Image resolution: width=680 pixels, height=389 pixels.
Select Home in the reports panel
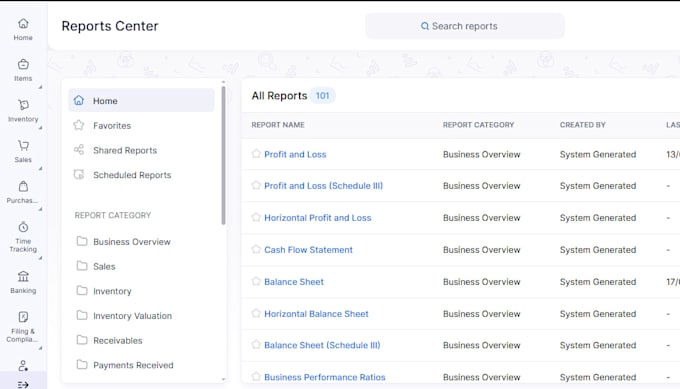(x=141, y=100)
